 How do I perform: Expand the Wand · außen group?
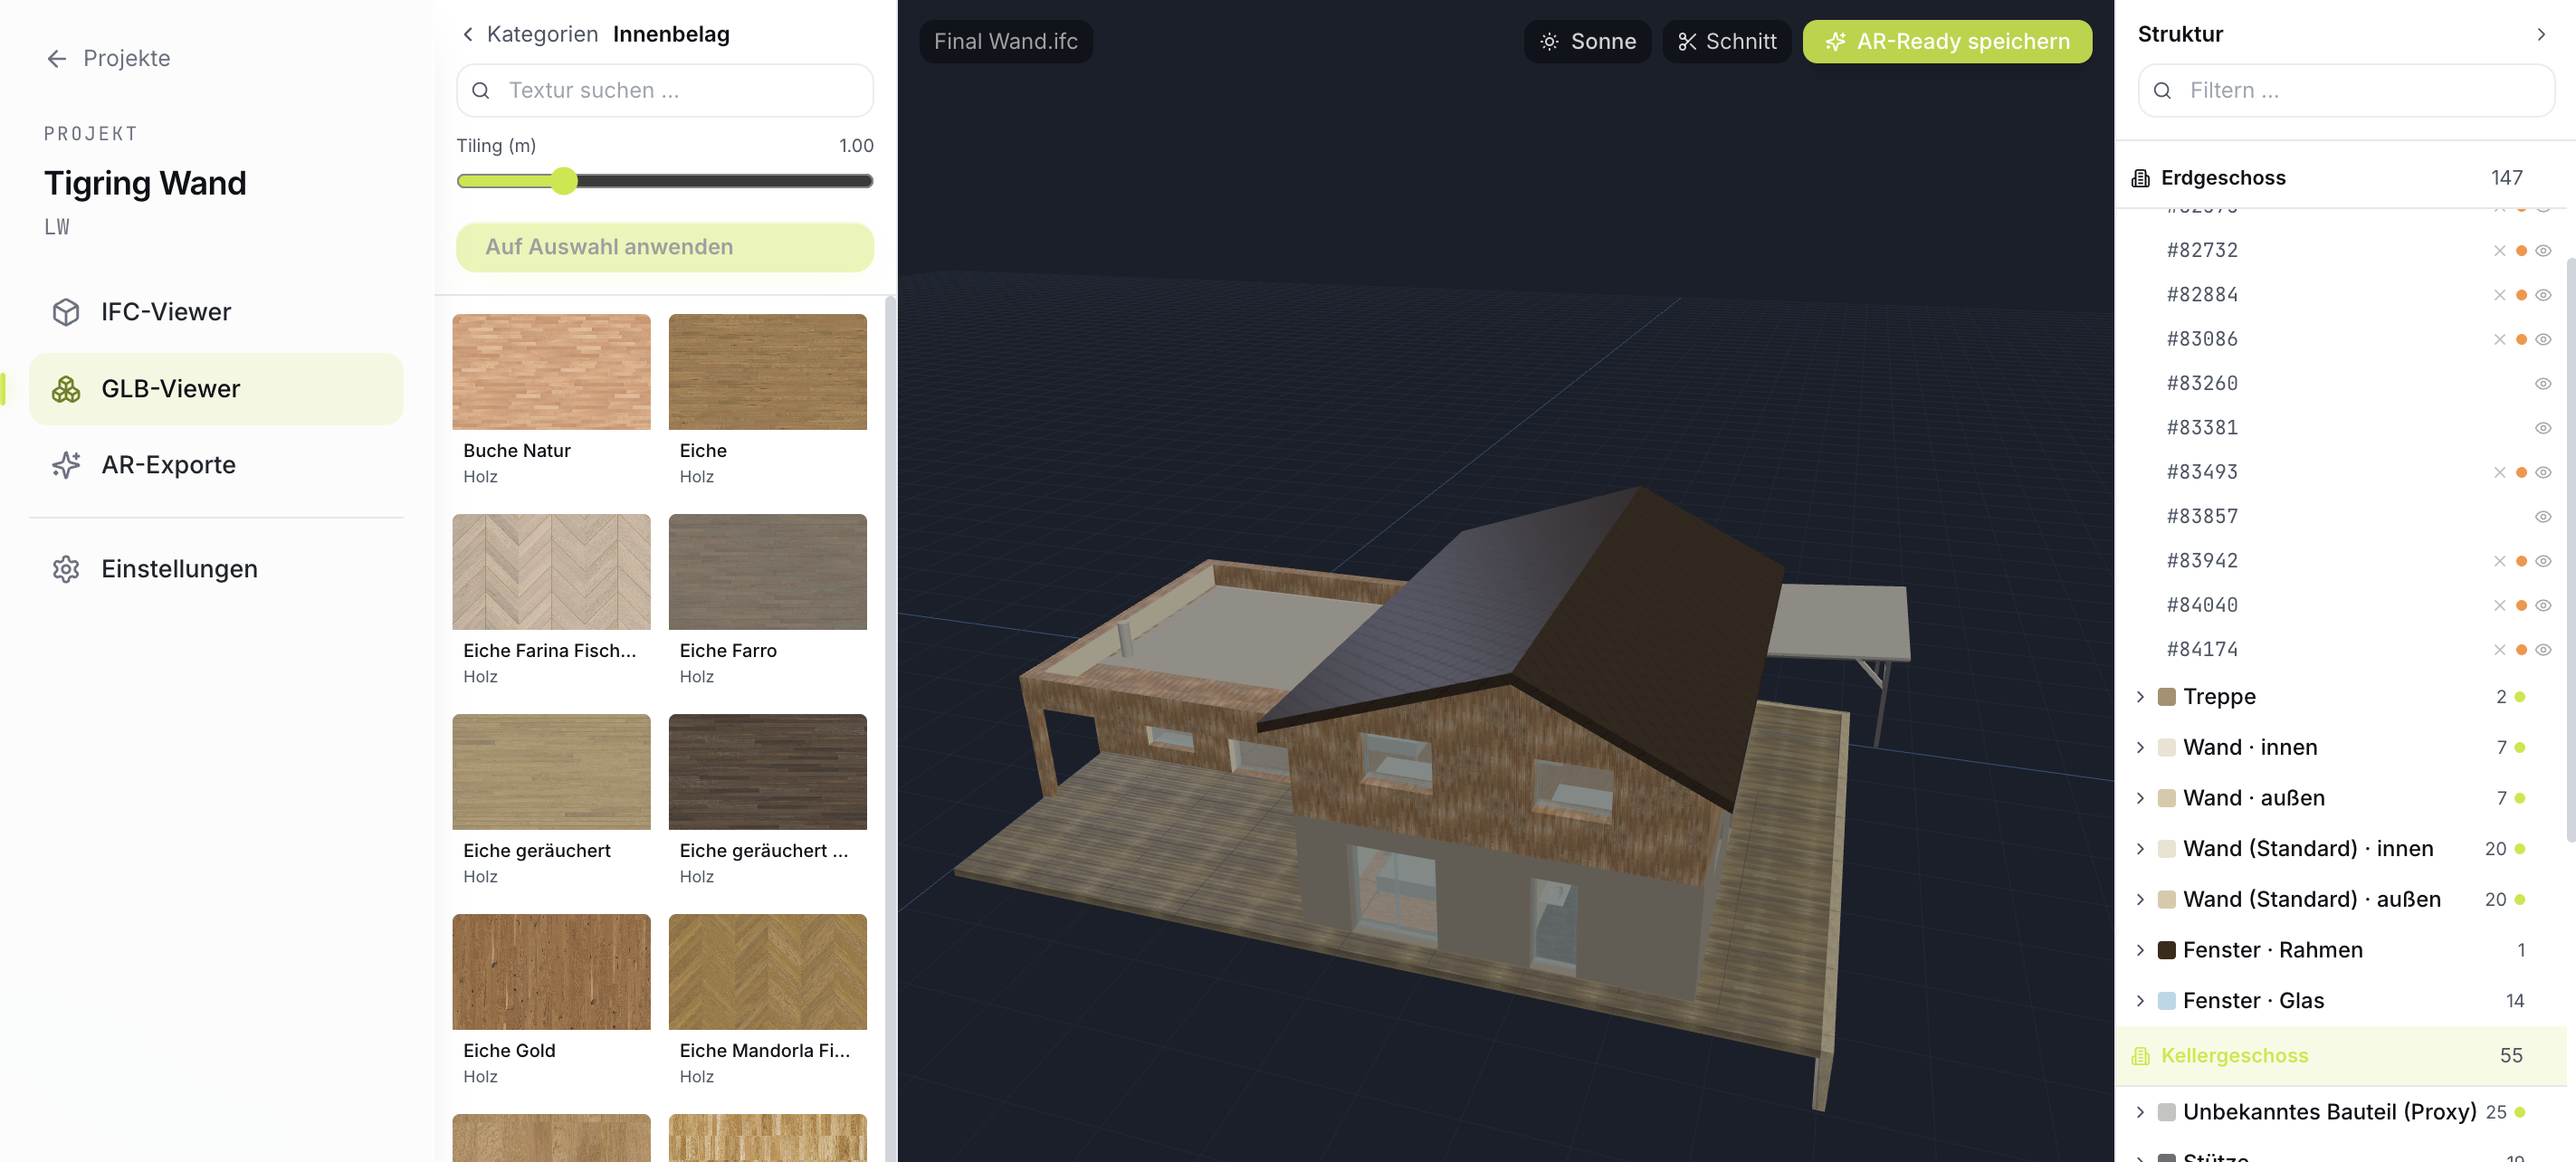pyautogui.click(x=2140, y=799)
